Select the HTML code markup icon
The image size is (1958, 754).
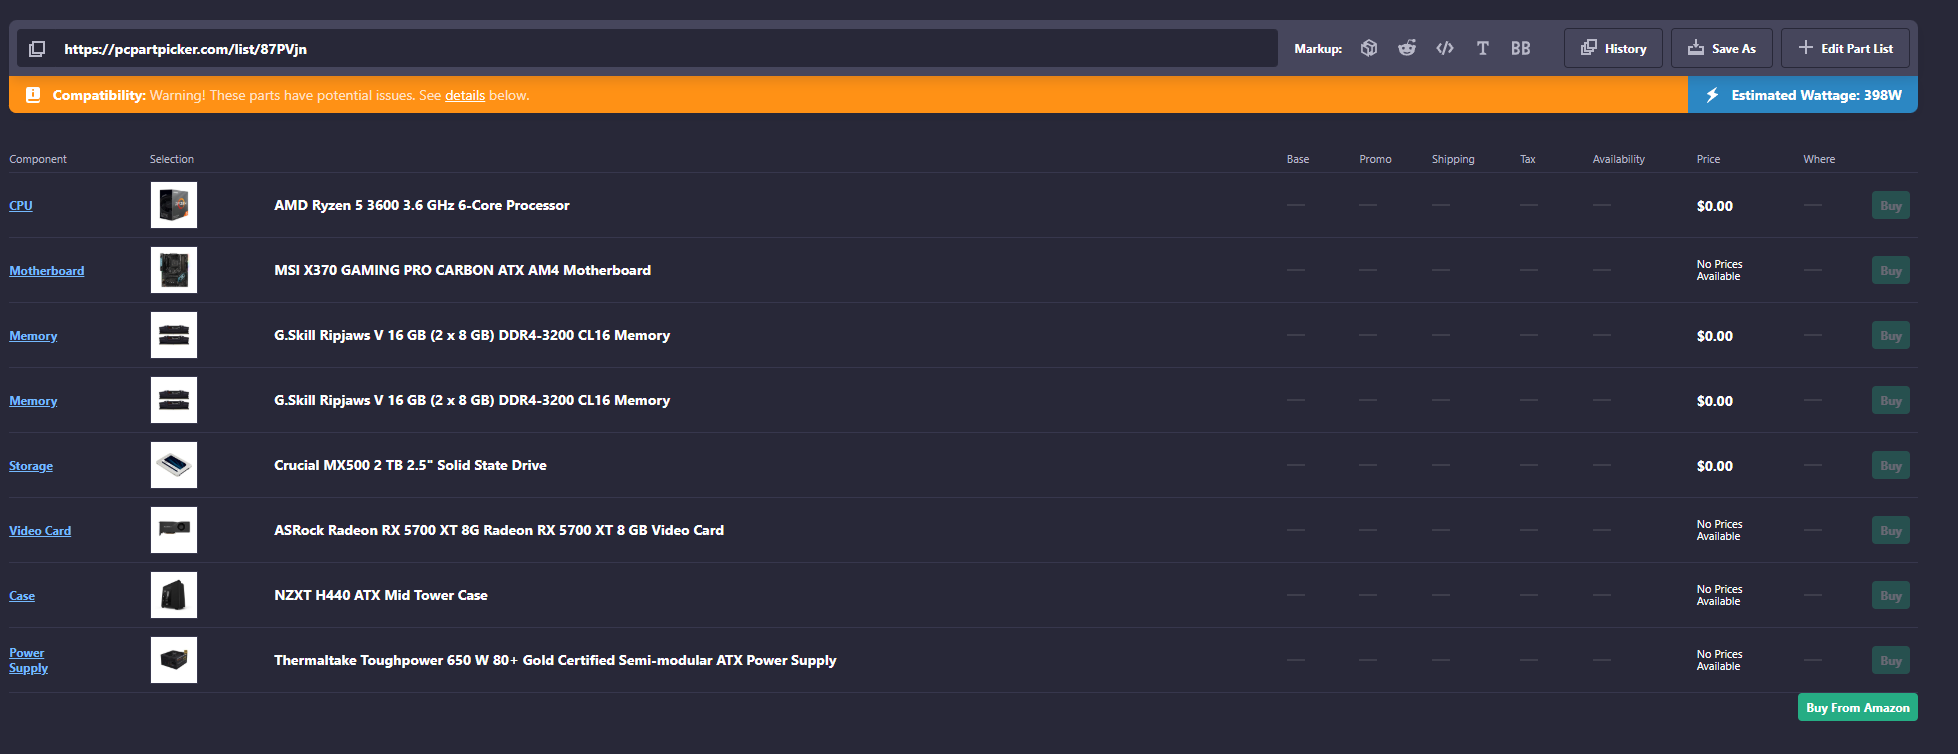pyautogui.click(x=1445, y=48)
